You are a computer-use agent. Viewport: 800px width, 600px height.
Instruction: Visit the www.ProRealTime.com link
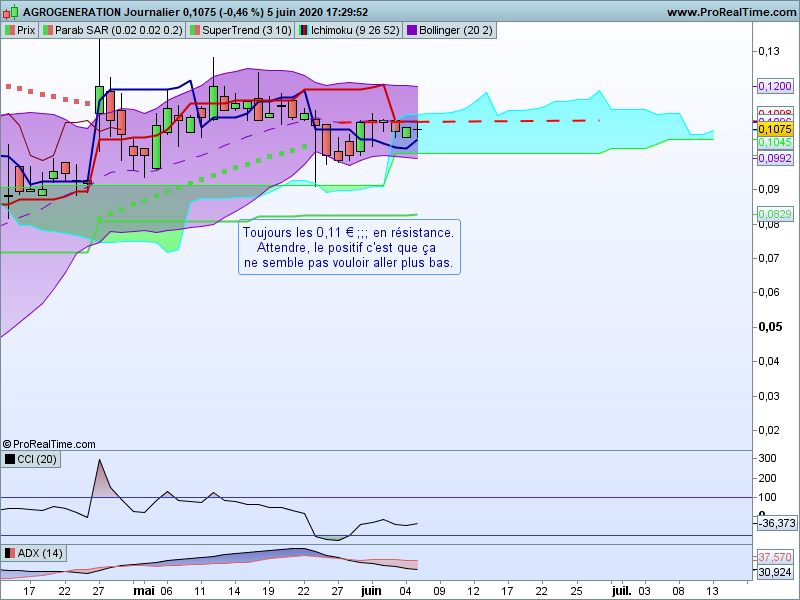(732, 12)
